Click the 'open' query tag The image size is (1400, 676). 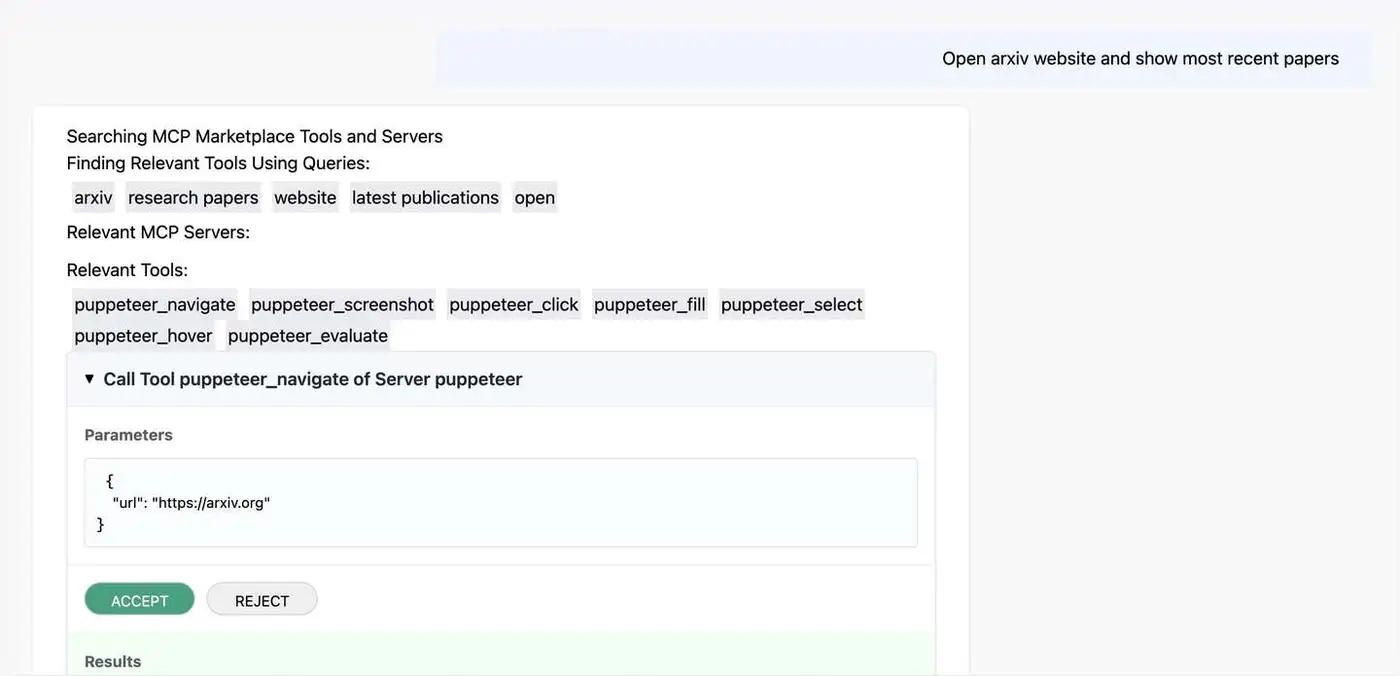point(535,198)
